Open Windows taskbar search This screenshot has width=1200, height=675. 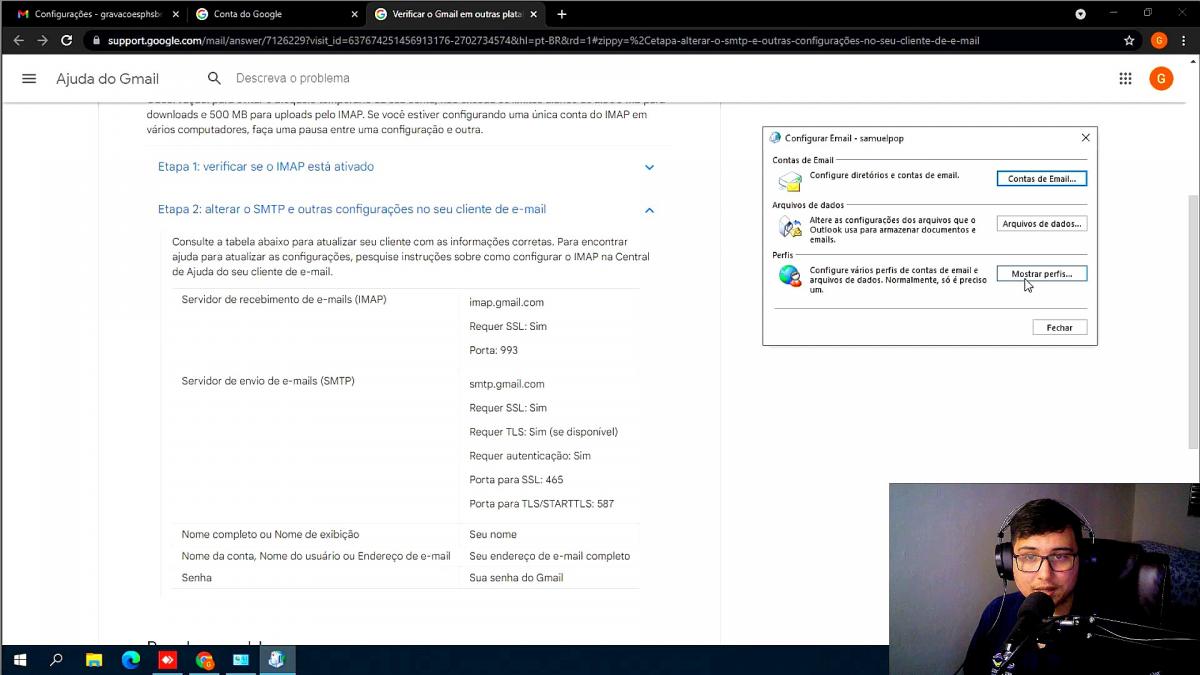click(x=56, y=660)
